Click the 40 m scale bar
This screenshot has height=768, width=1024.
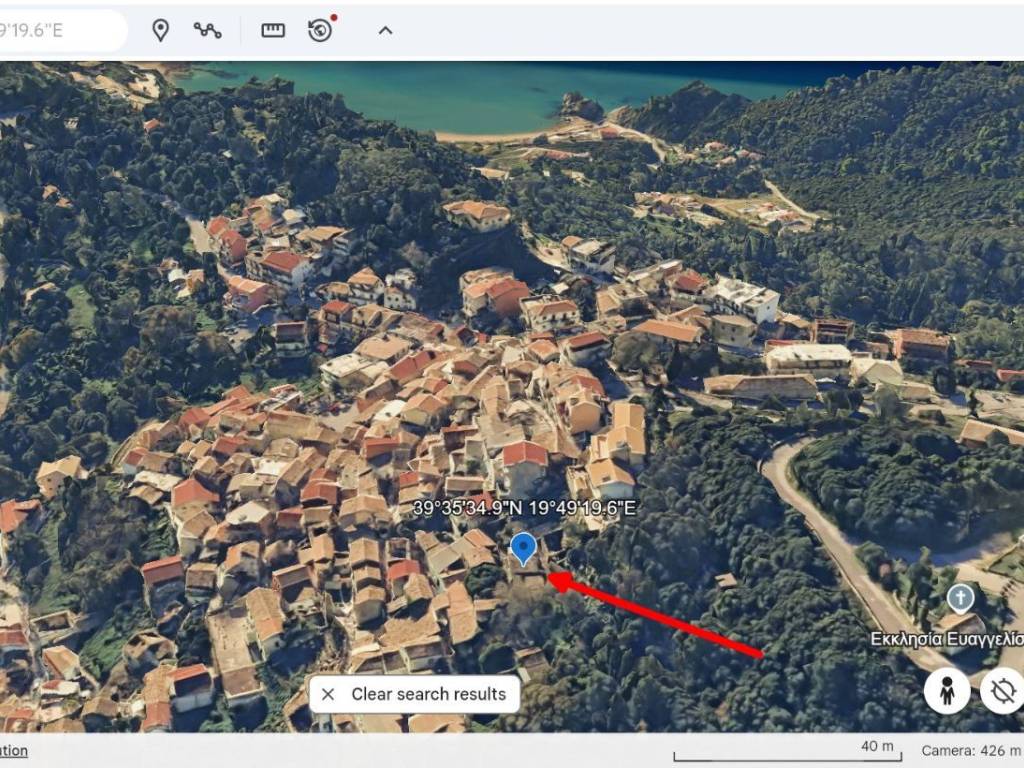click(x=786, y=752)
